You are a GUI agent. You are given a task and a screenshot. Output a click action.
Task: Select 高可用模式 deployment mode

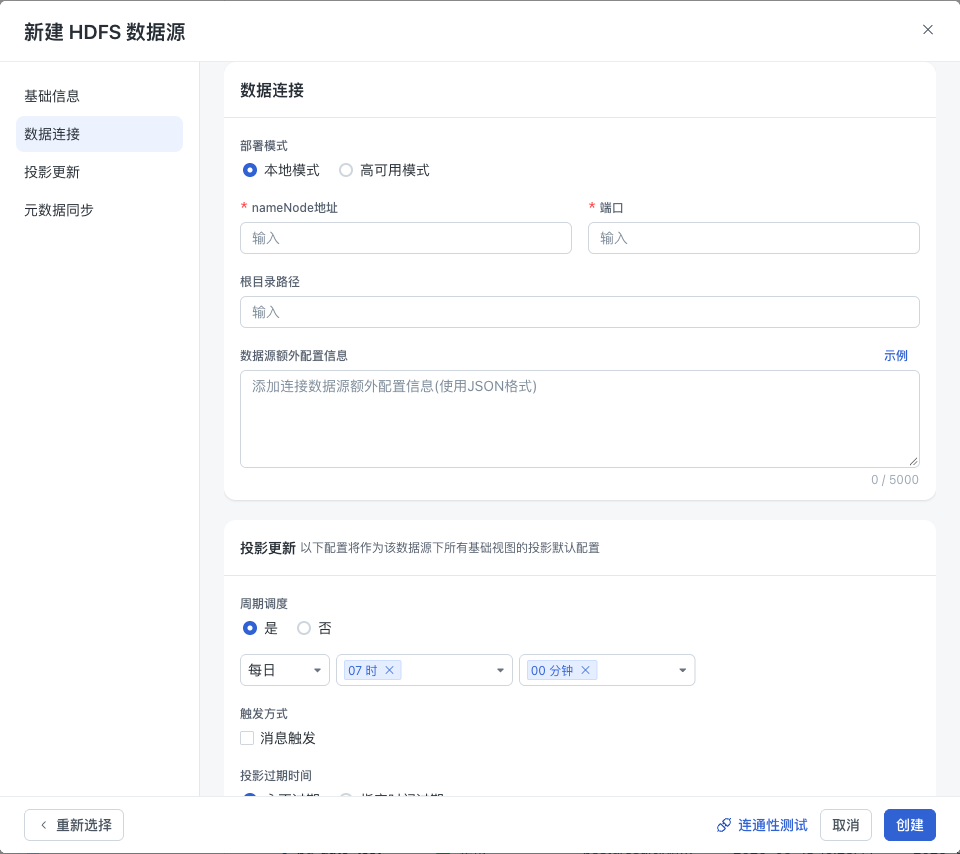[346, 170]
